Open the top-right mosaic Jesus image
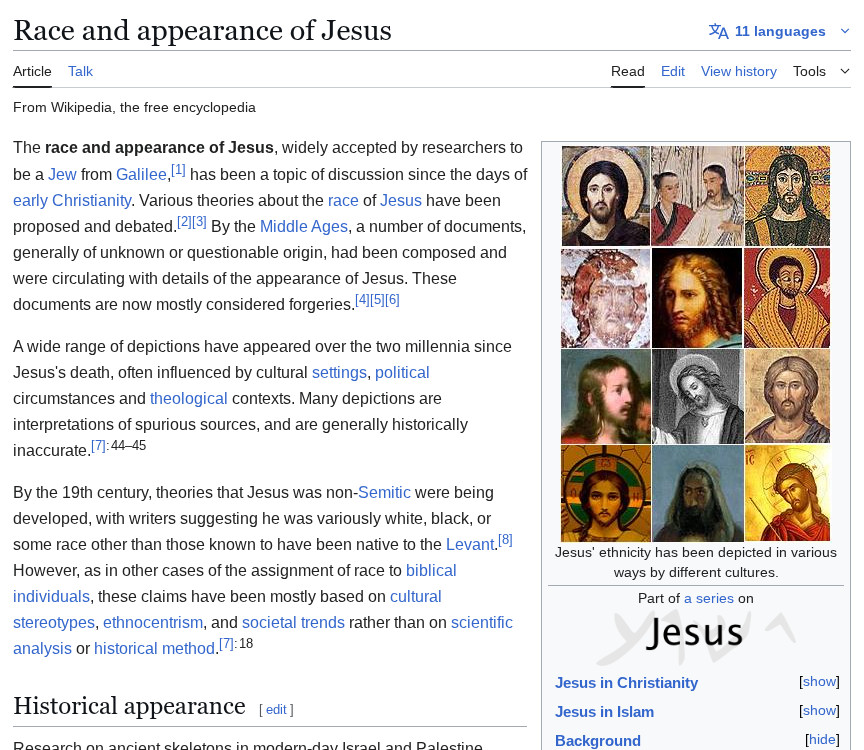The height and width of the screenshot is (750, 864). coord(787,196)
